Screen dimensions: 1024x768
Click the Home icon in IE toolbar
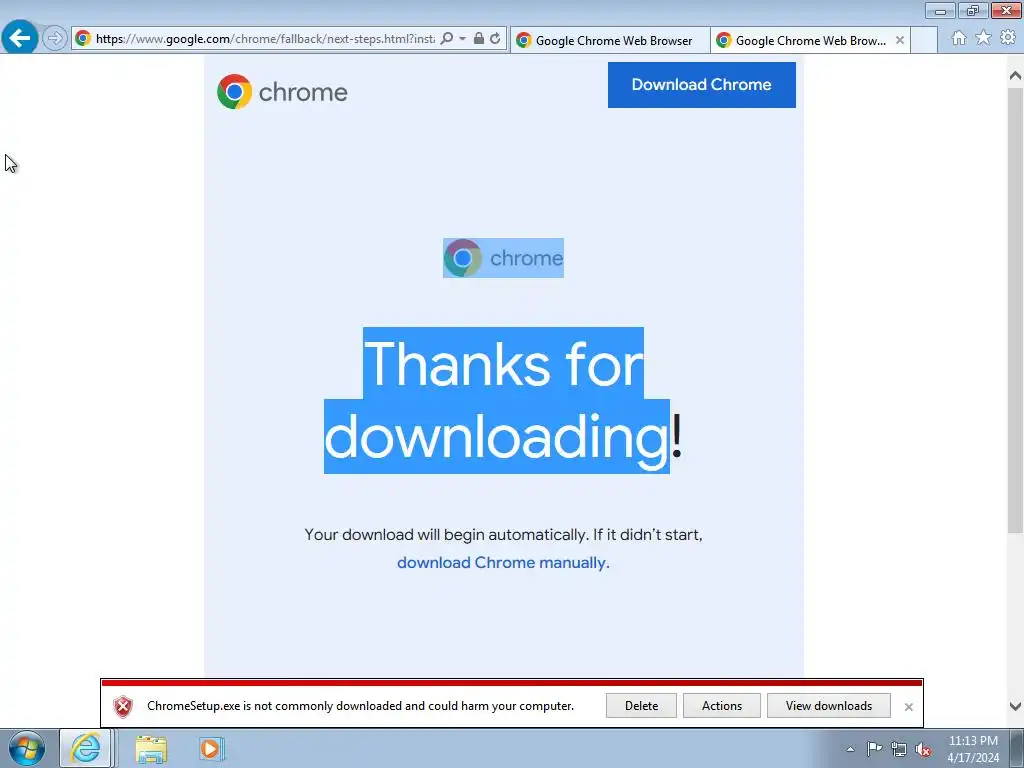pyautogui.click(x=959, y=38)
